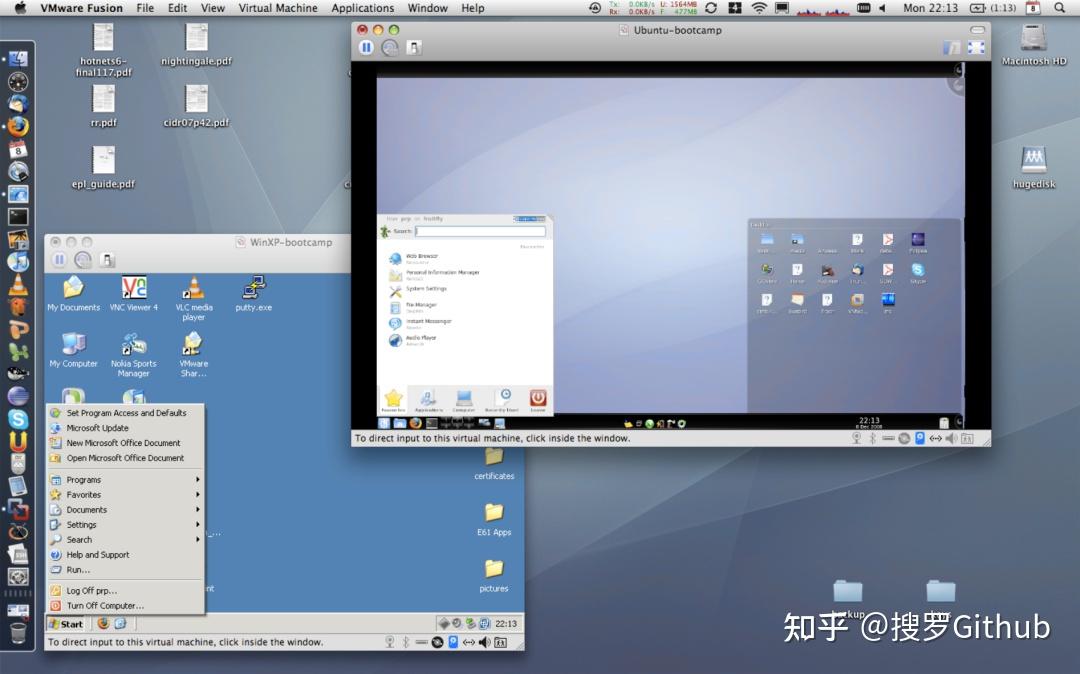Open VLC media player on WinXP desktop

[x=194, y=298]
